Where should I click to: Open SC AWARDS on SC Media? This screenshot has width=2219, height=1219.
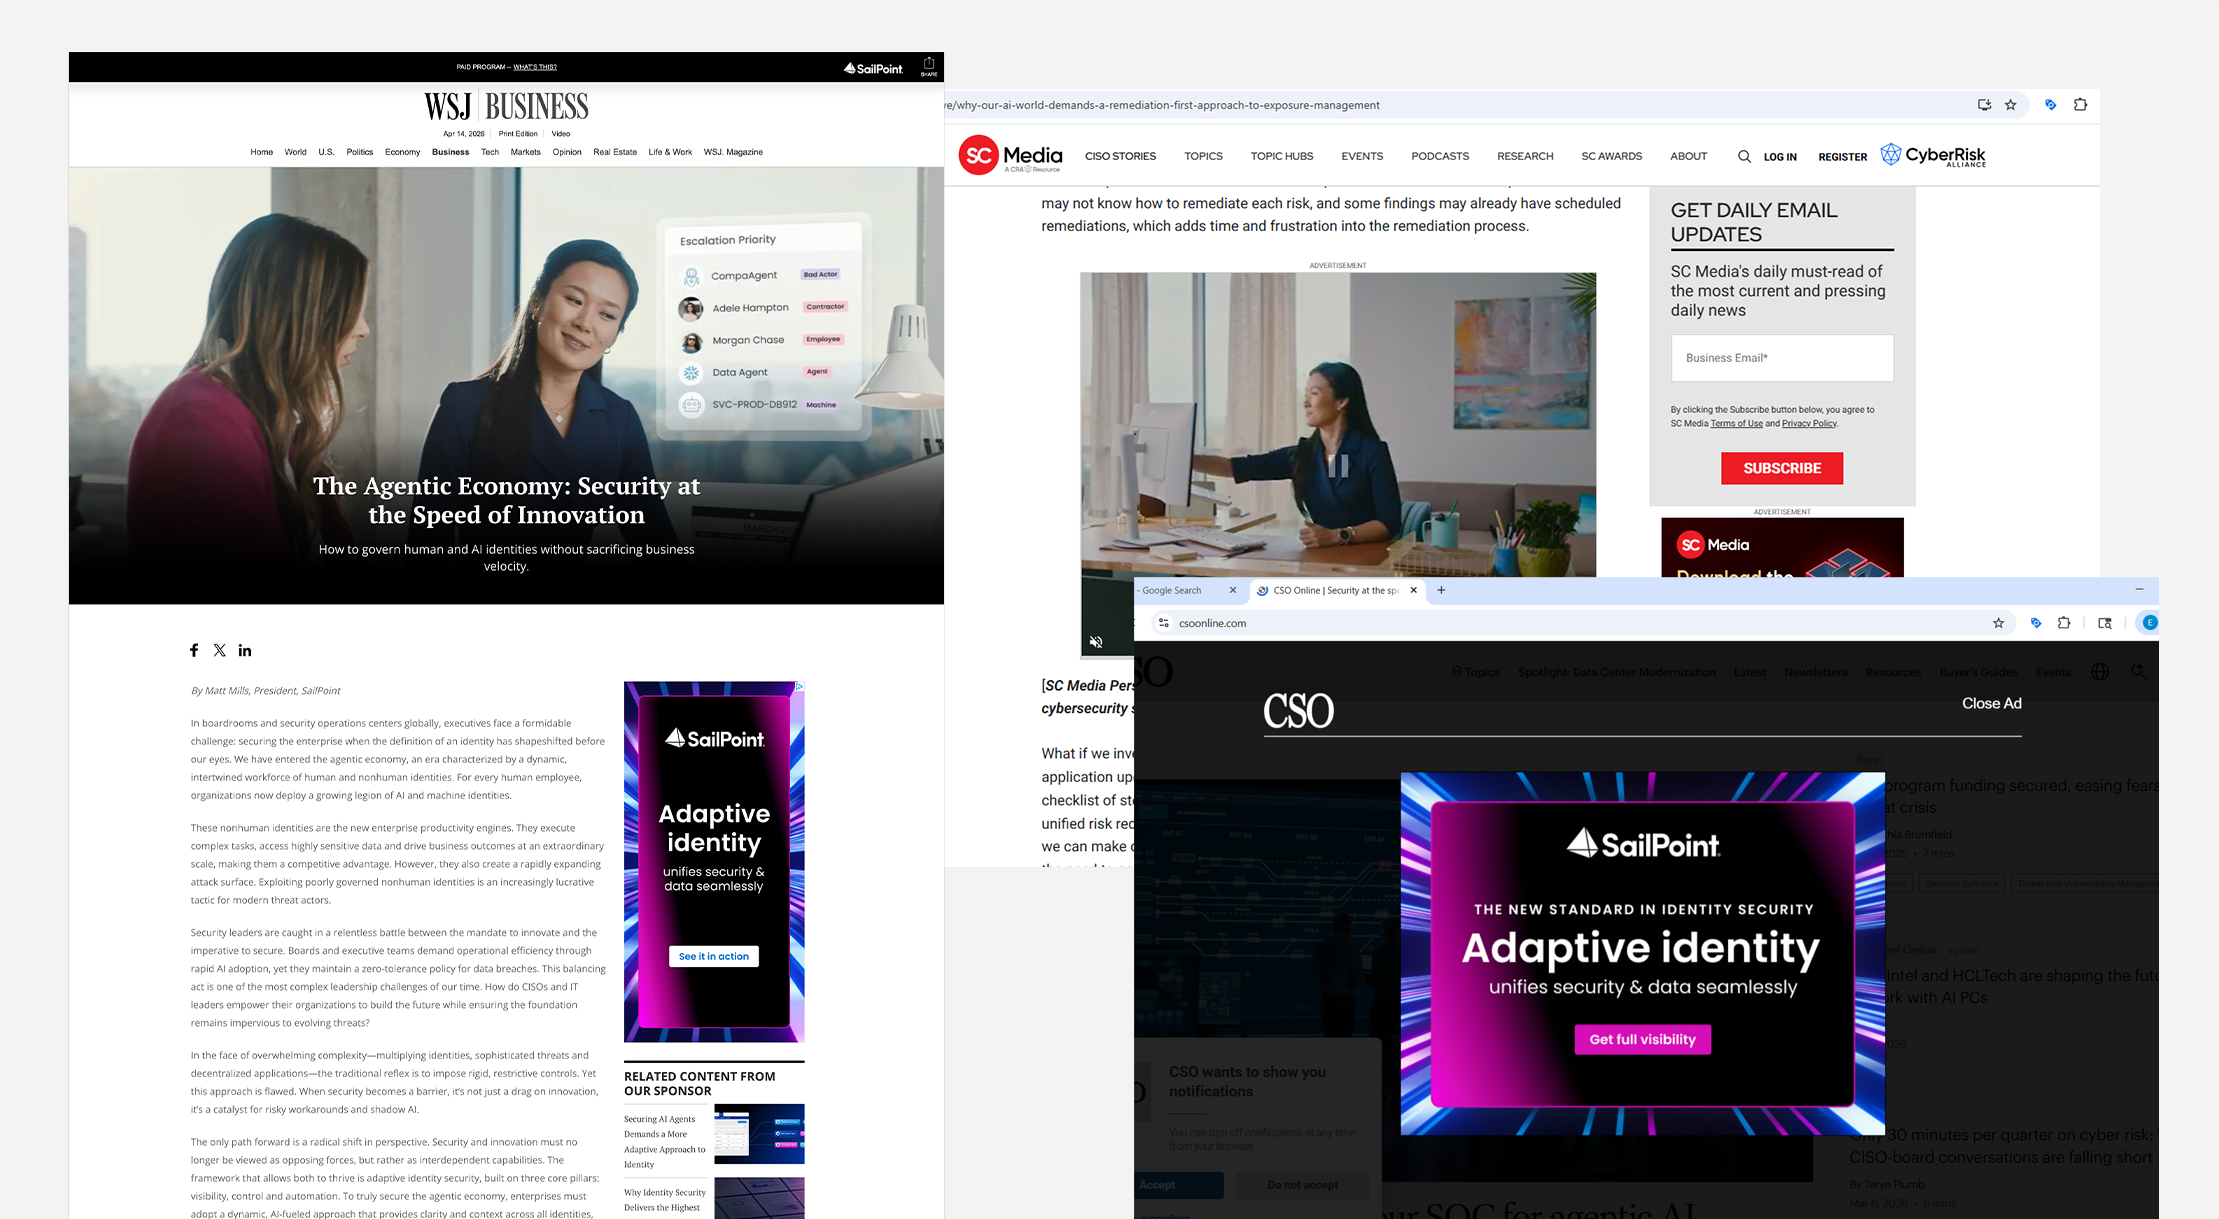[1611, 156]
